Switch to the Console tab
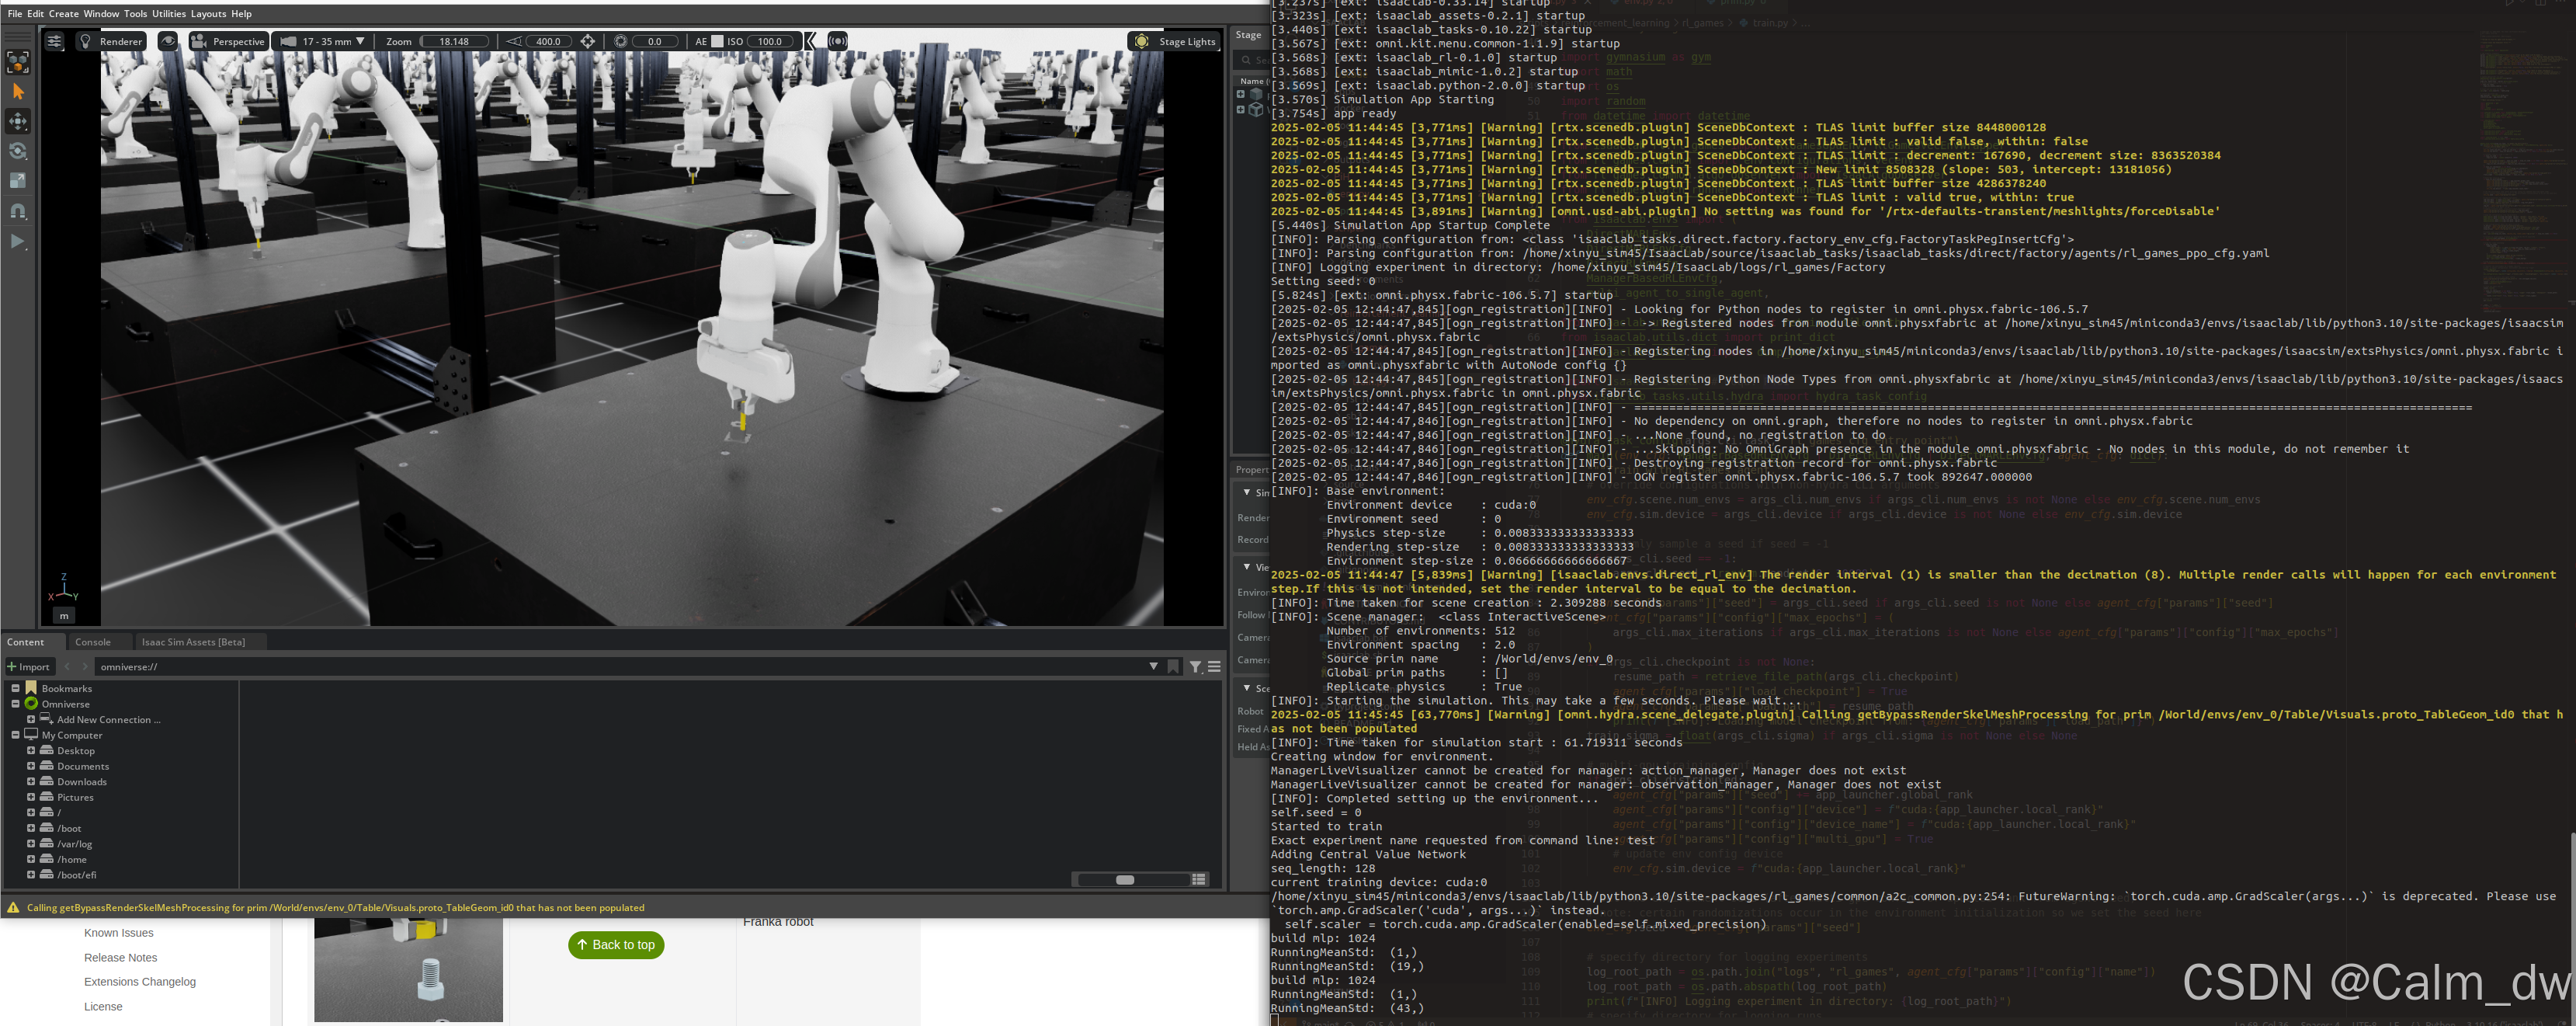This screenshot has height=1026, width=2576. pos(93,642)
